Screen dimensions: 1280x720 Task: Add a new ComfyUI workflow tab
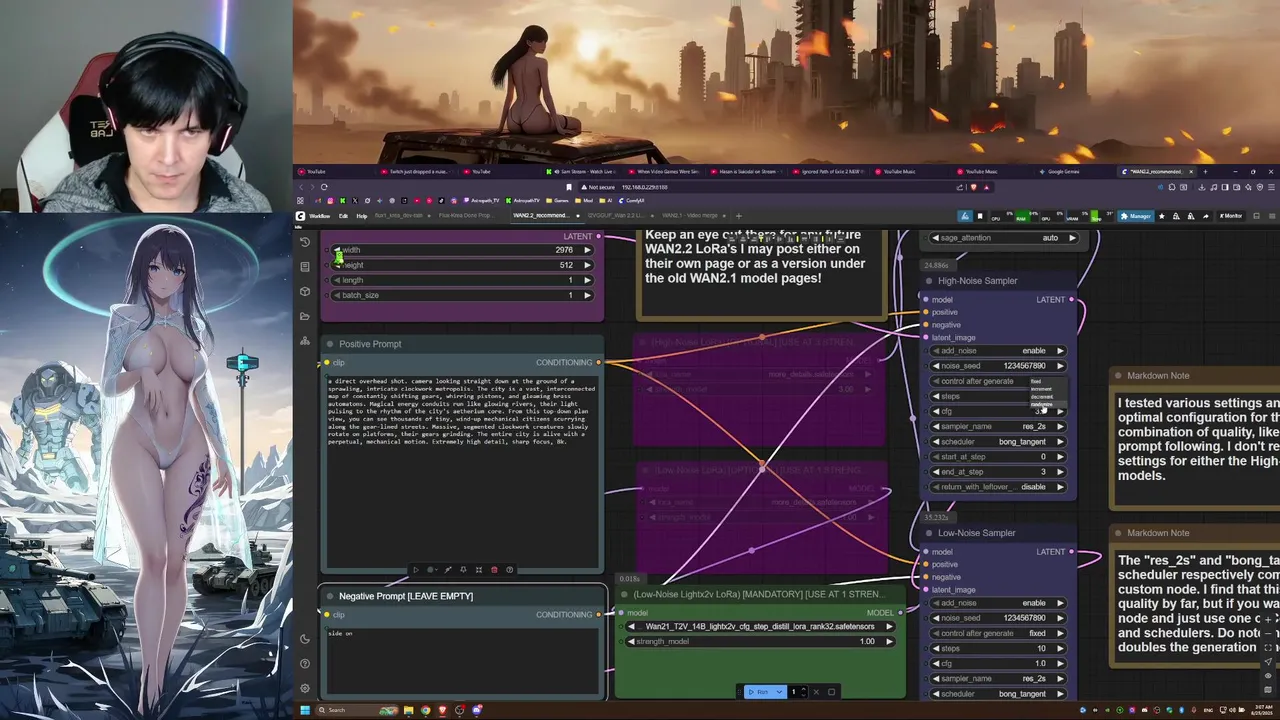738,215
